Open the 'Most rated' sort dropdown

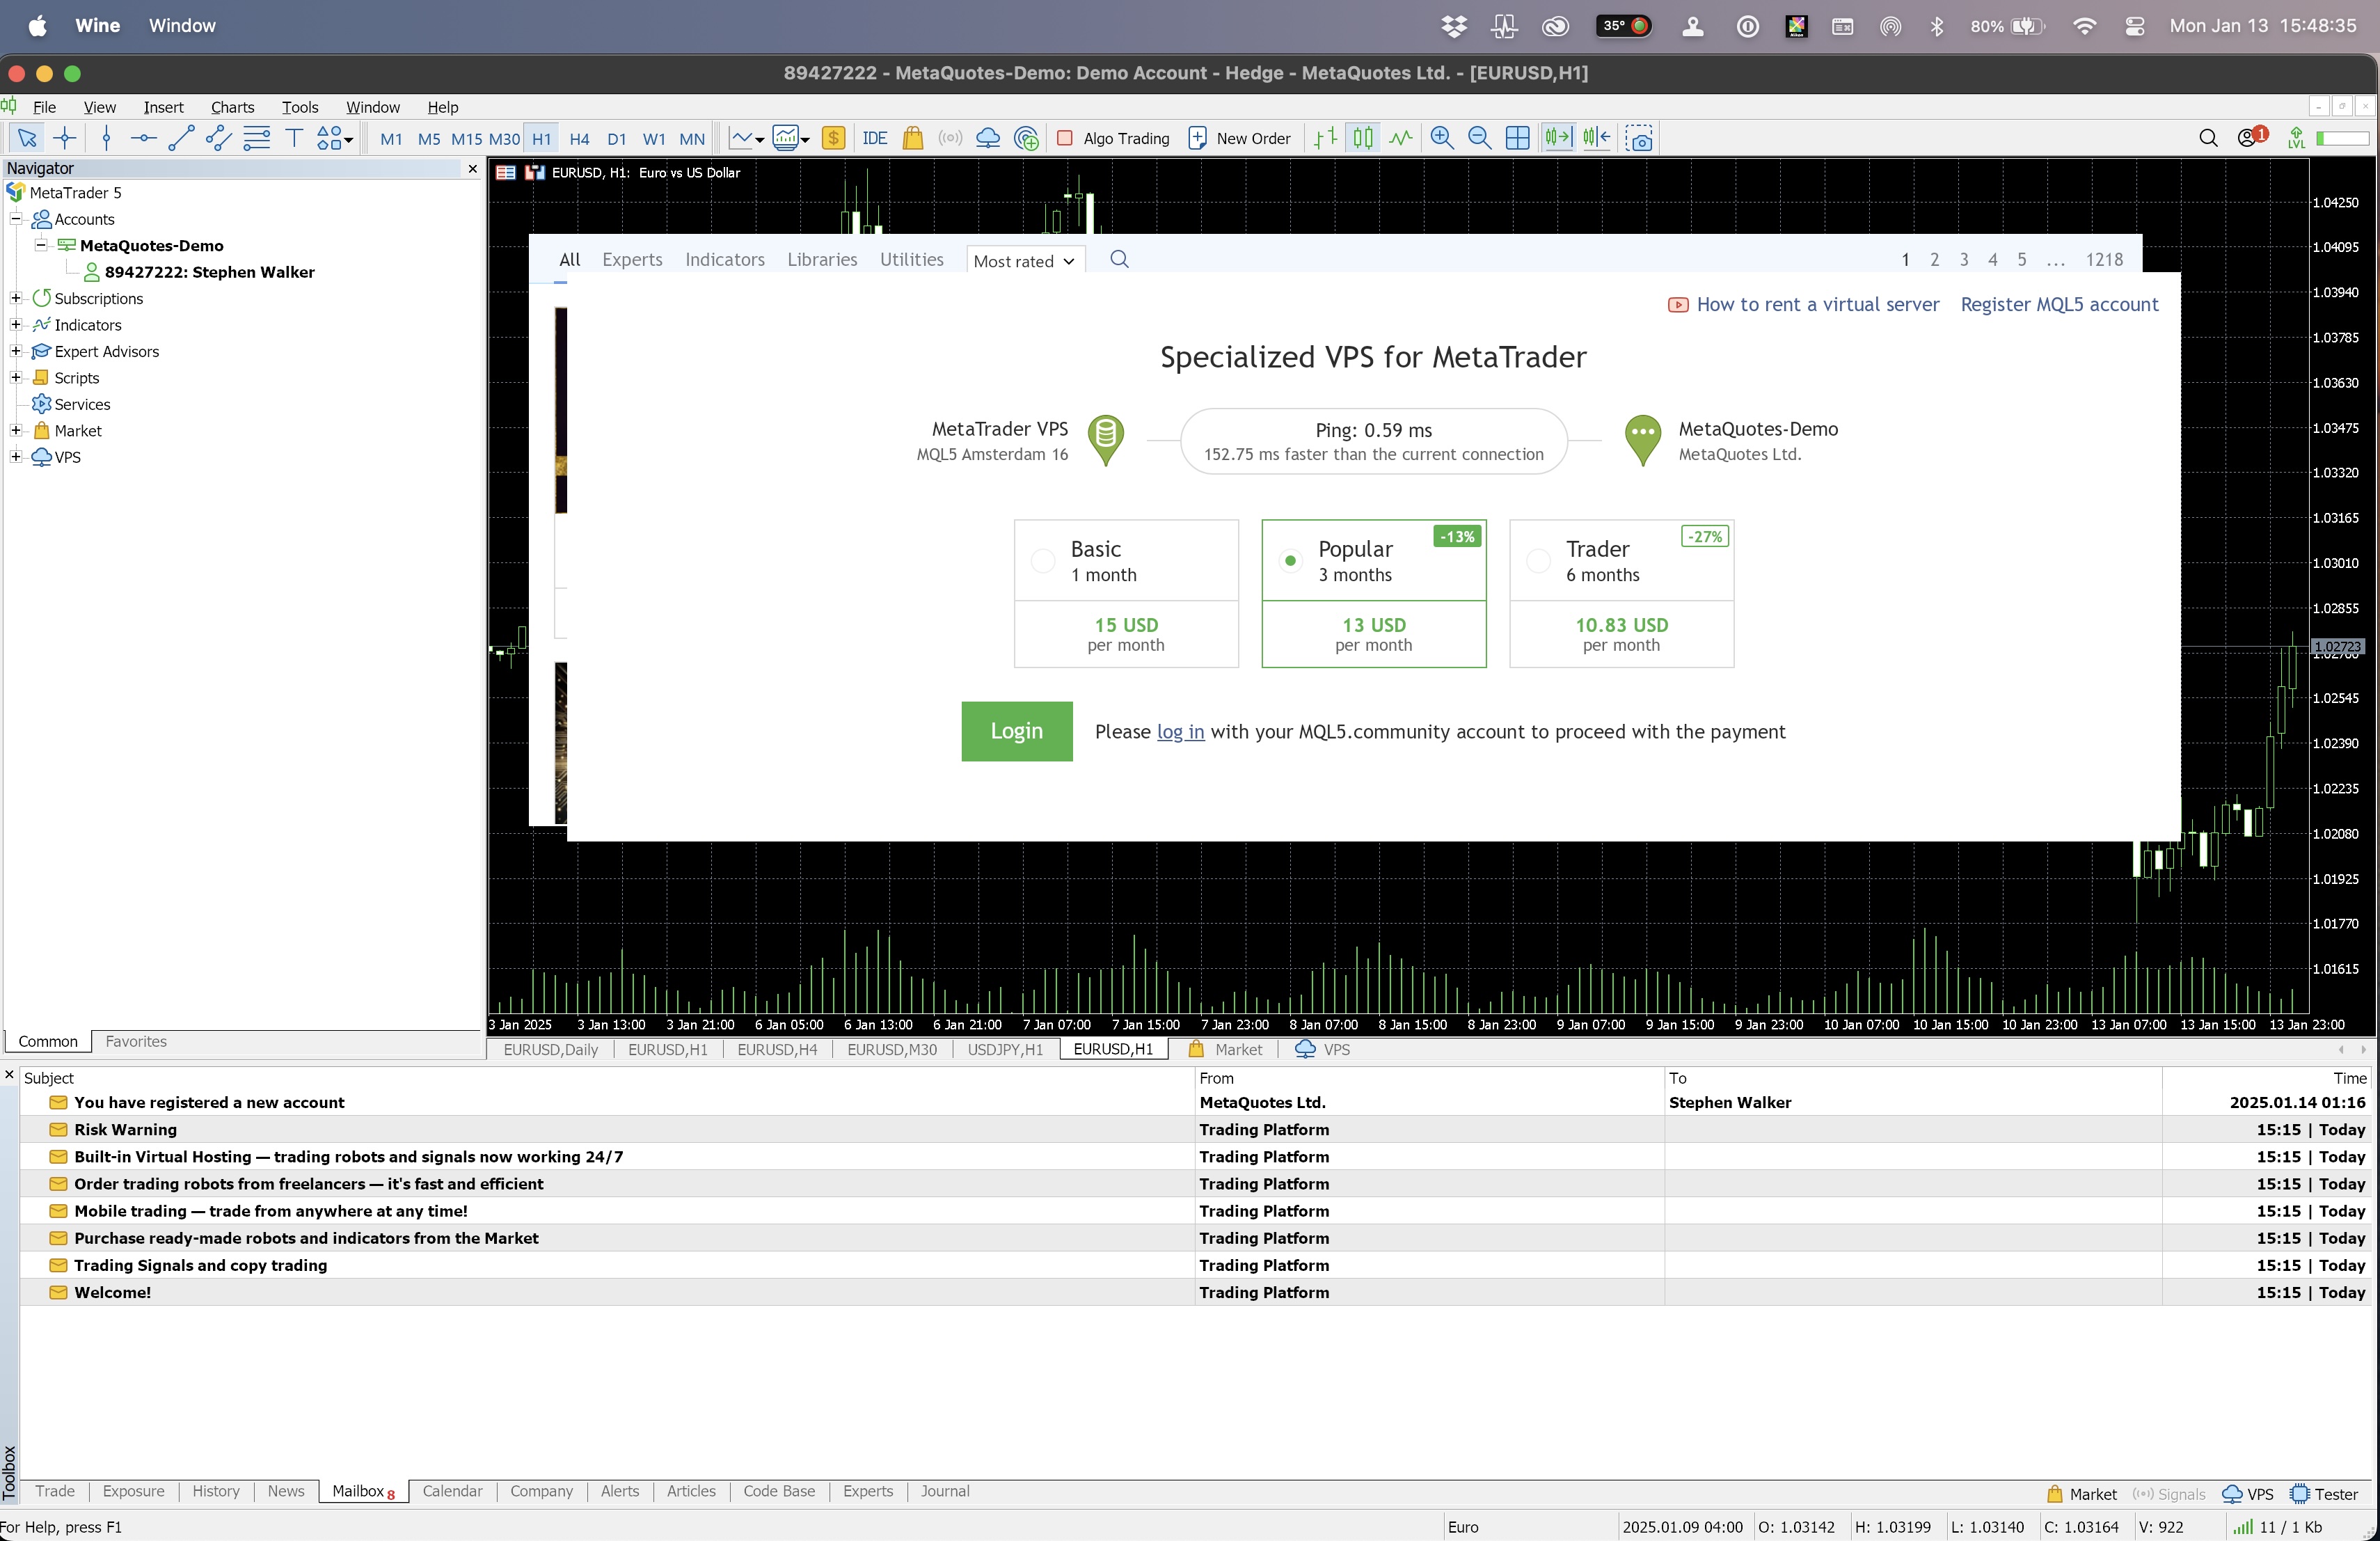pos(1025,260)
